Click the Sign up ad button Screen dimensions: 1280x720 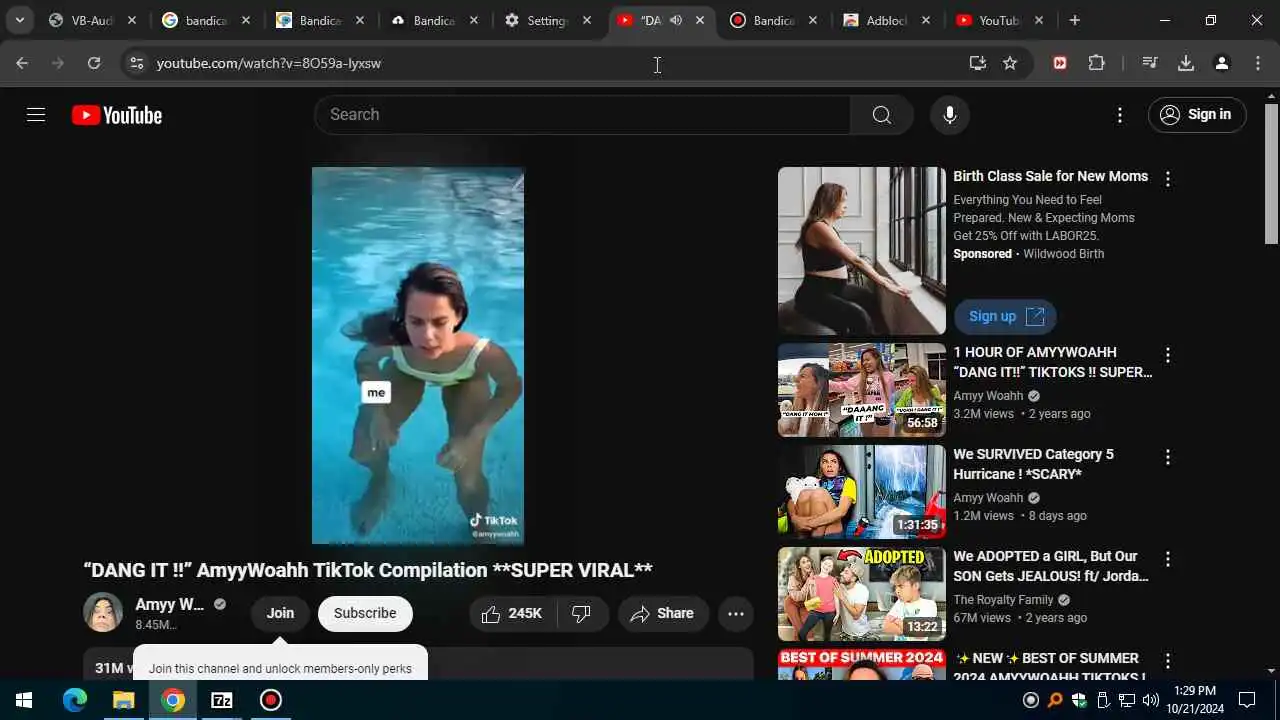click(1005, 317)
